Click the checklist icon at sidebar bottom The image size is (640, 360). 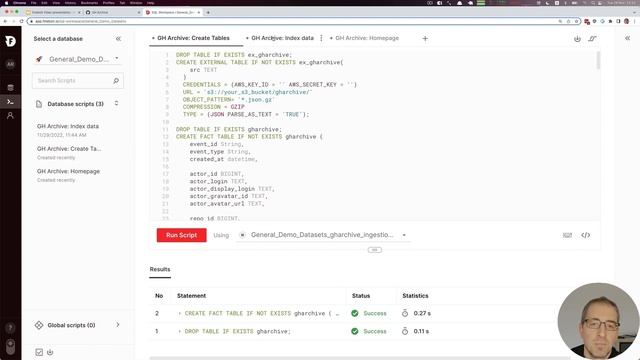(39, 352)
